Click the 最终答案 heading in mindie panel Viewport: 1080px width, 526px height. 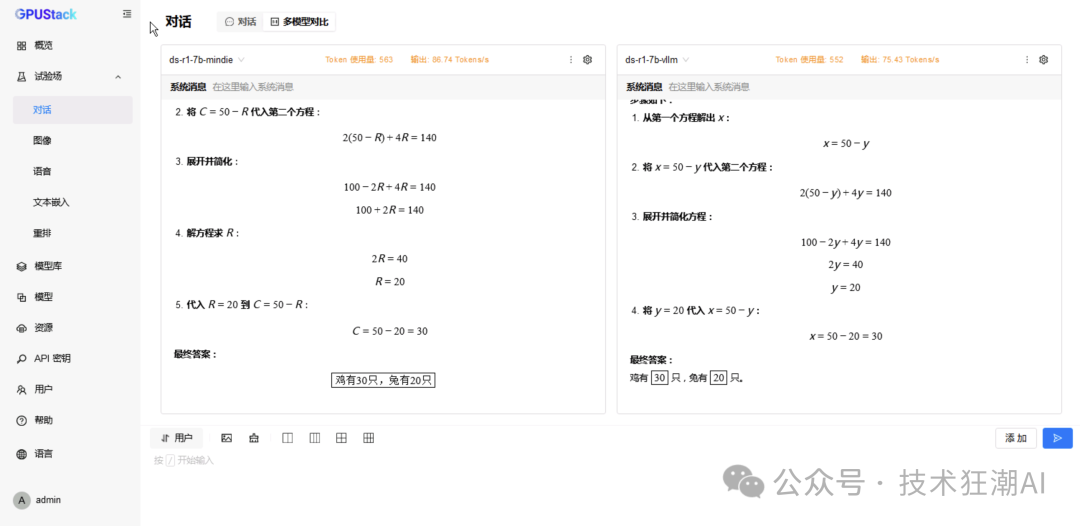(196, 355)
